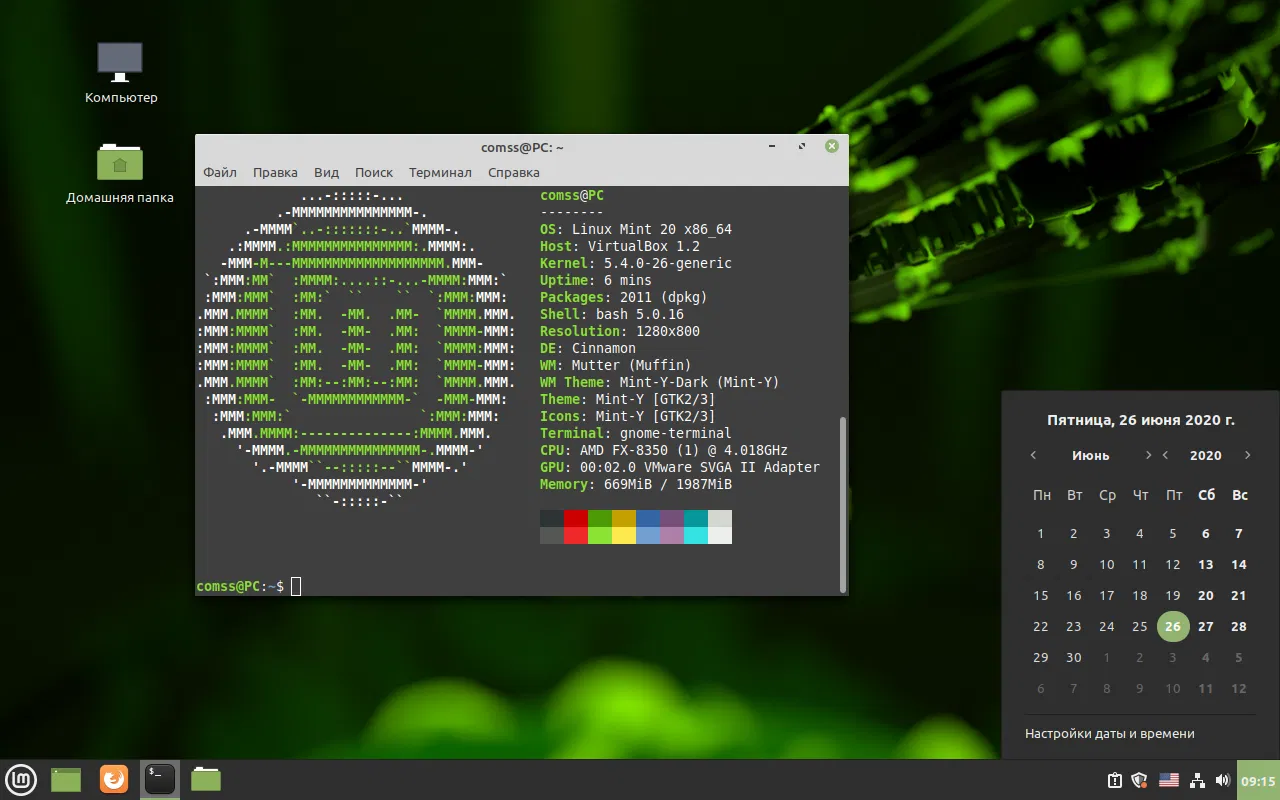Advance the calendar year with the right arrow
This screenshot has width=1280, height=800.
[x=1247, y=455]
